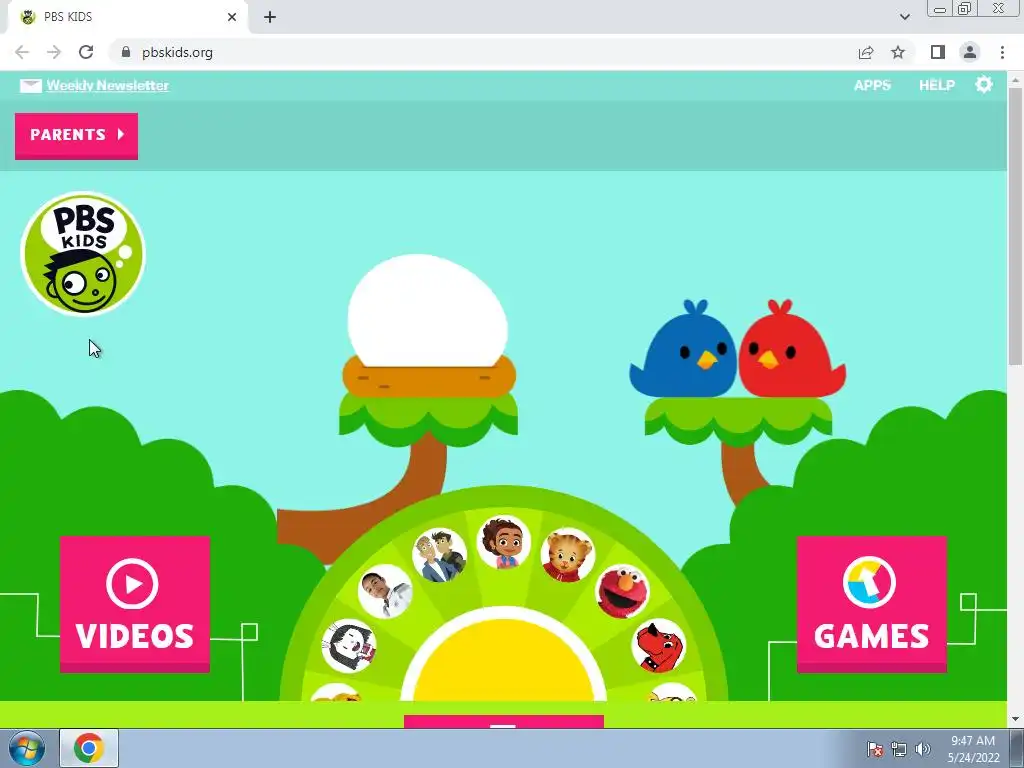Screen dimensions: 1024x768
Task: Open the HELP link
Action: tap(936, 86)
